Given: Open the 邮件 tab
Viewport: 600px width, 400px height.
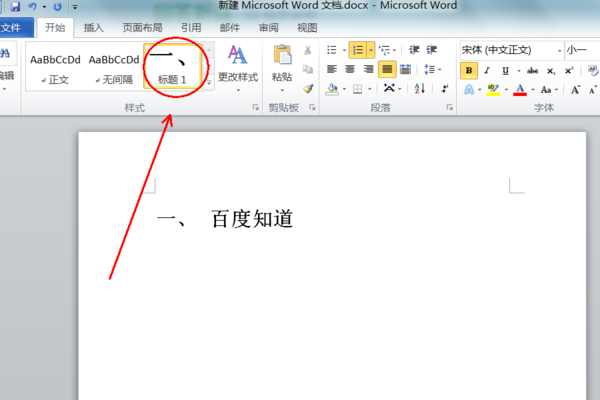Looking at the screenshot, I should click(x=230, y=28).
